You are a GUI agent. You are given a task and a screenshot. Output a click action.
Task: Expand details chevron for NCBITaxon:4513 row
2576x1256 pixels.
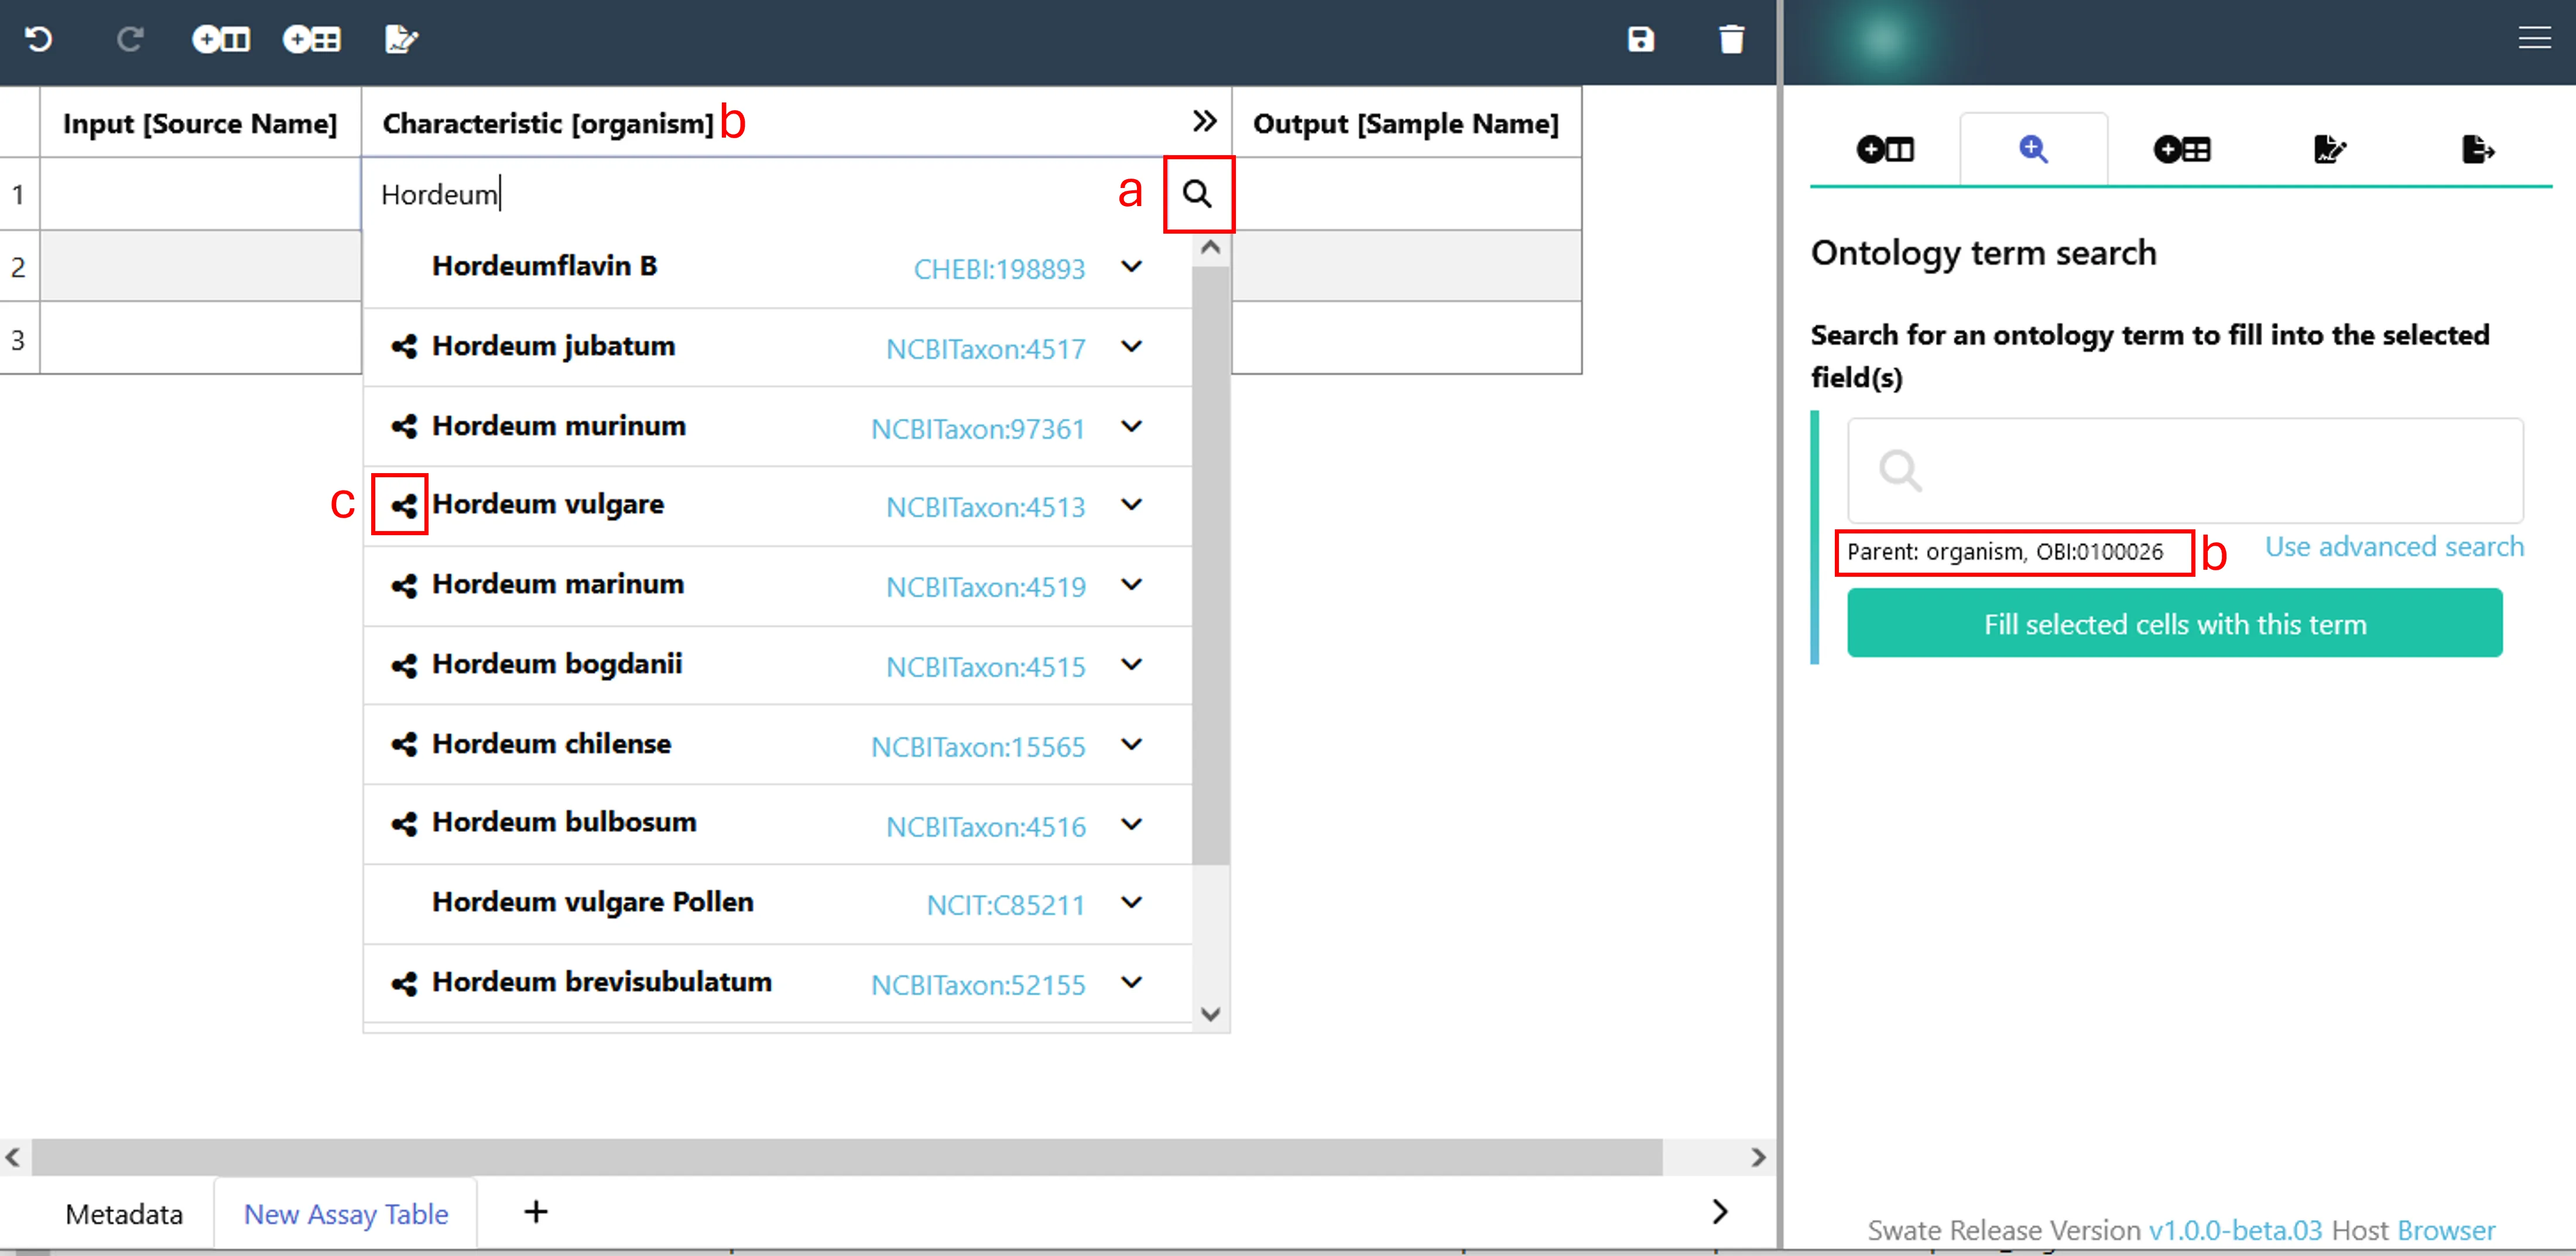pyautogui.click(x=1132, y=505)
